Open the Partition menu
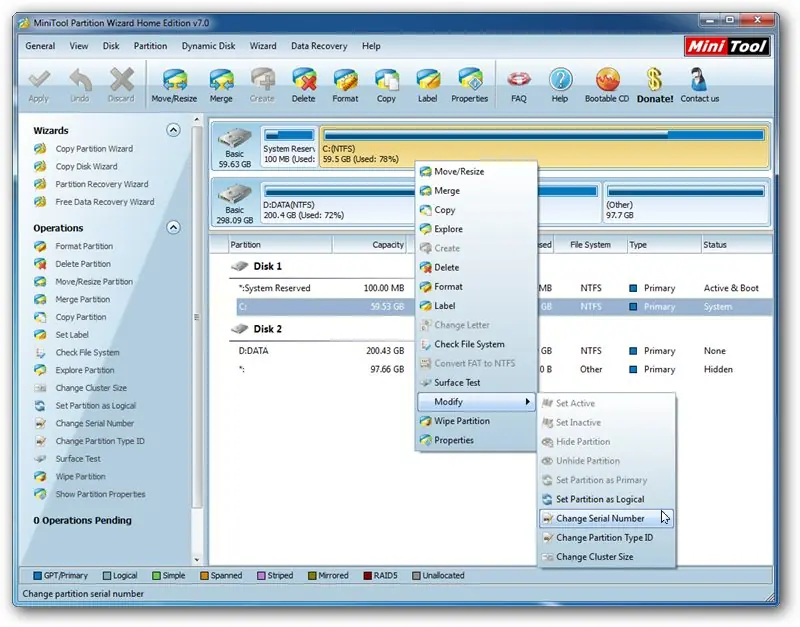Screen dimensions: 800x627 (x=151, y=46)
